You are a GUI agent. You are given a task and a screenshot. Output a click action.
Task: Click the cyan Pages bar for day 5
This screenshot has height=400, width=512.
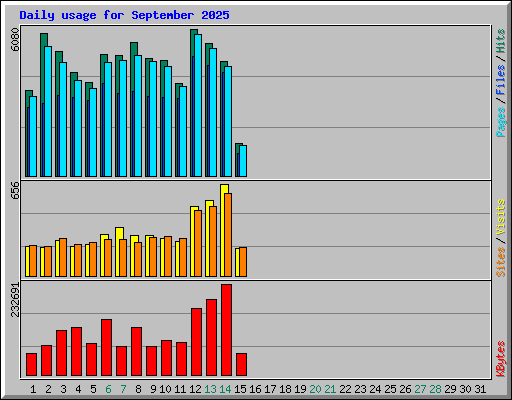[93, 132]
